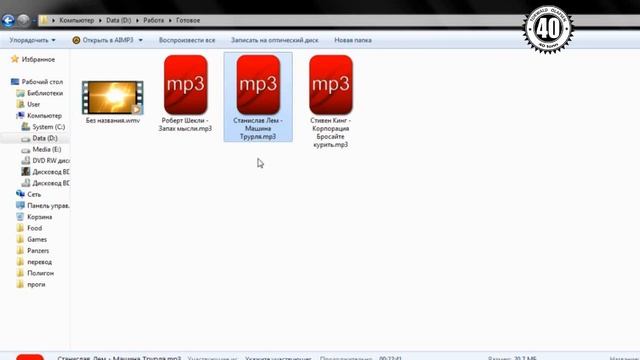Click the Панель управления icon
Viewport: 640px width, 360px height.
20,206
